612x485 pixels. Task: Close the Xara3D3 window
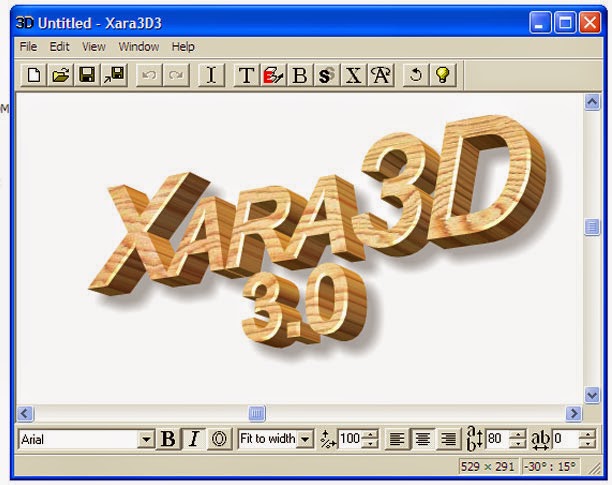pyautogui.click(x=590, y=23)
